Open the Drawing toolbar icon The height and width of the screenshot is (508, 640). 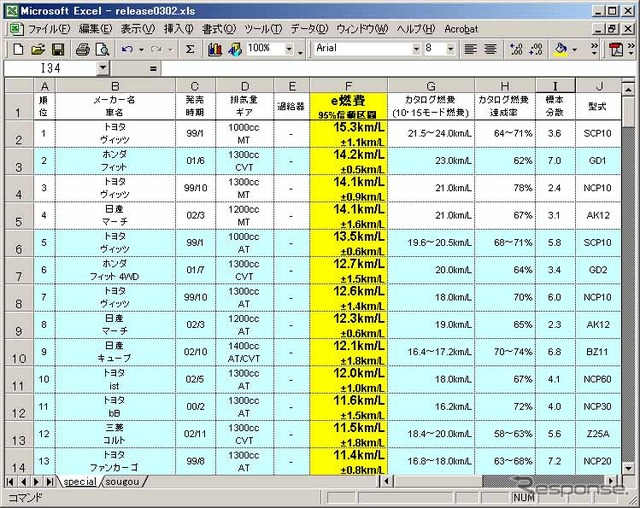235,49
